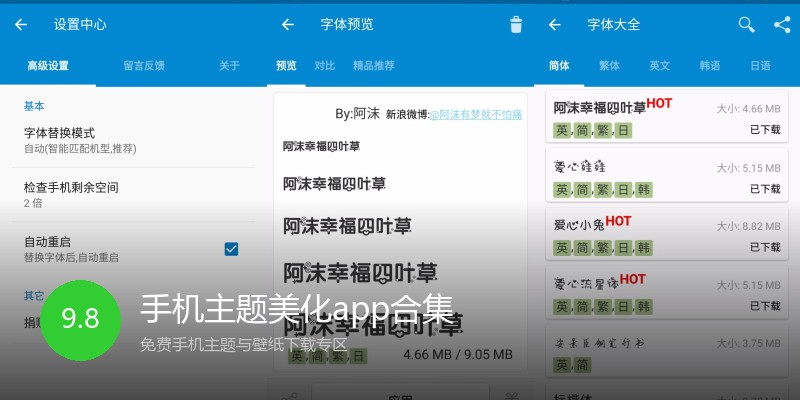Delete font using the trash icon
This screenshot has height=400, width=800.
[516, 24]
